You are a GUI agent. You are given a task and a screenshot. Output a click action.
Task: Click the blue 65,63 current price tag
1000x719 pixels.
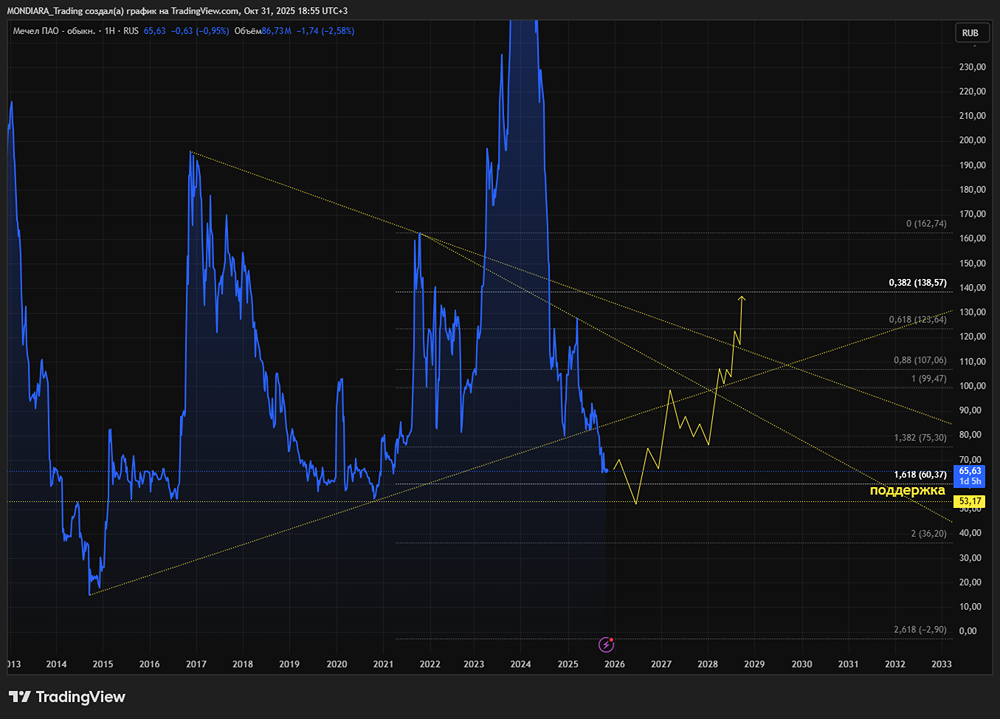click(969, 475)
